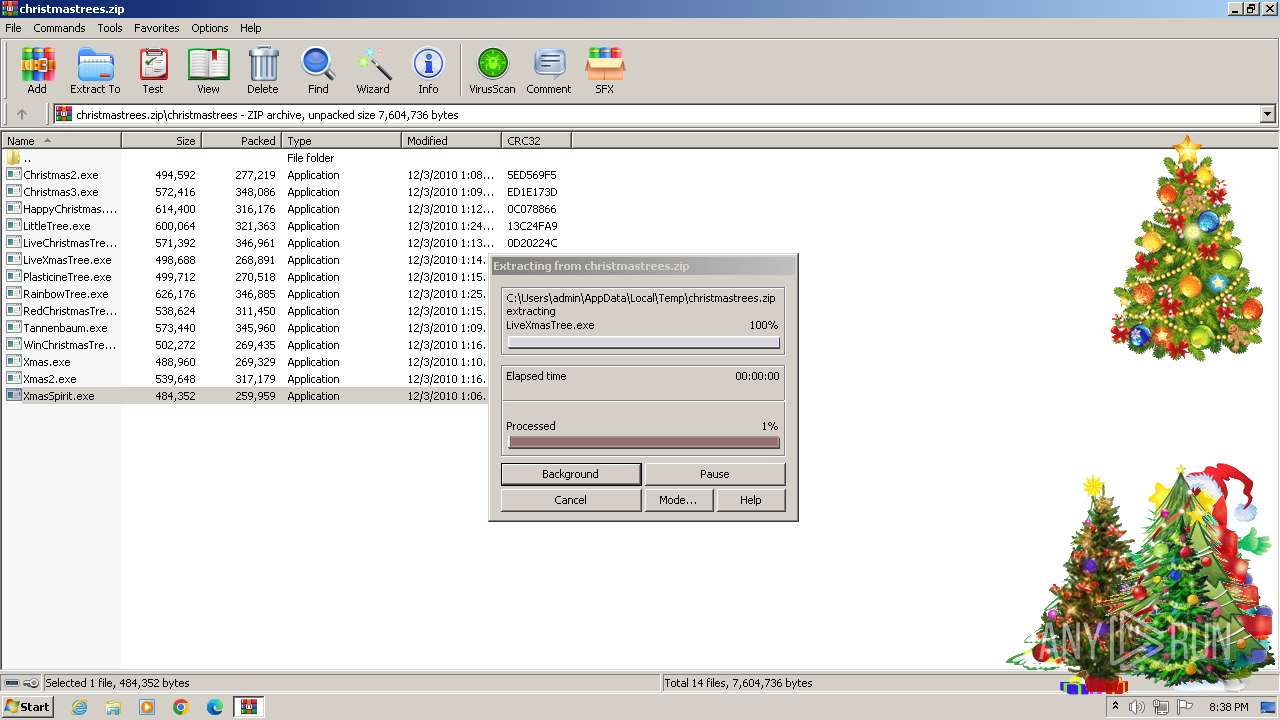
Task: Click the Action Center flag icon
Action: (1185, 707)
